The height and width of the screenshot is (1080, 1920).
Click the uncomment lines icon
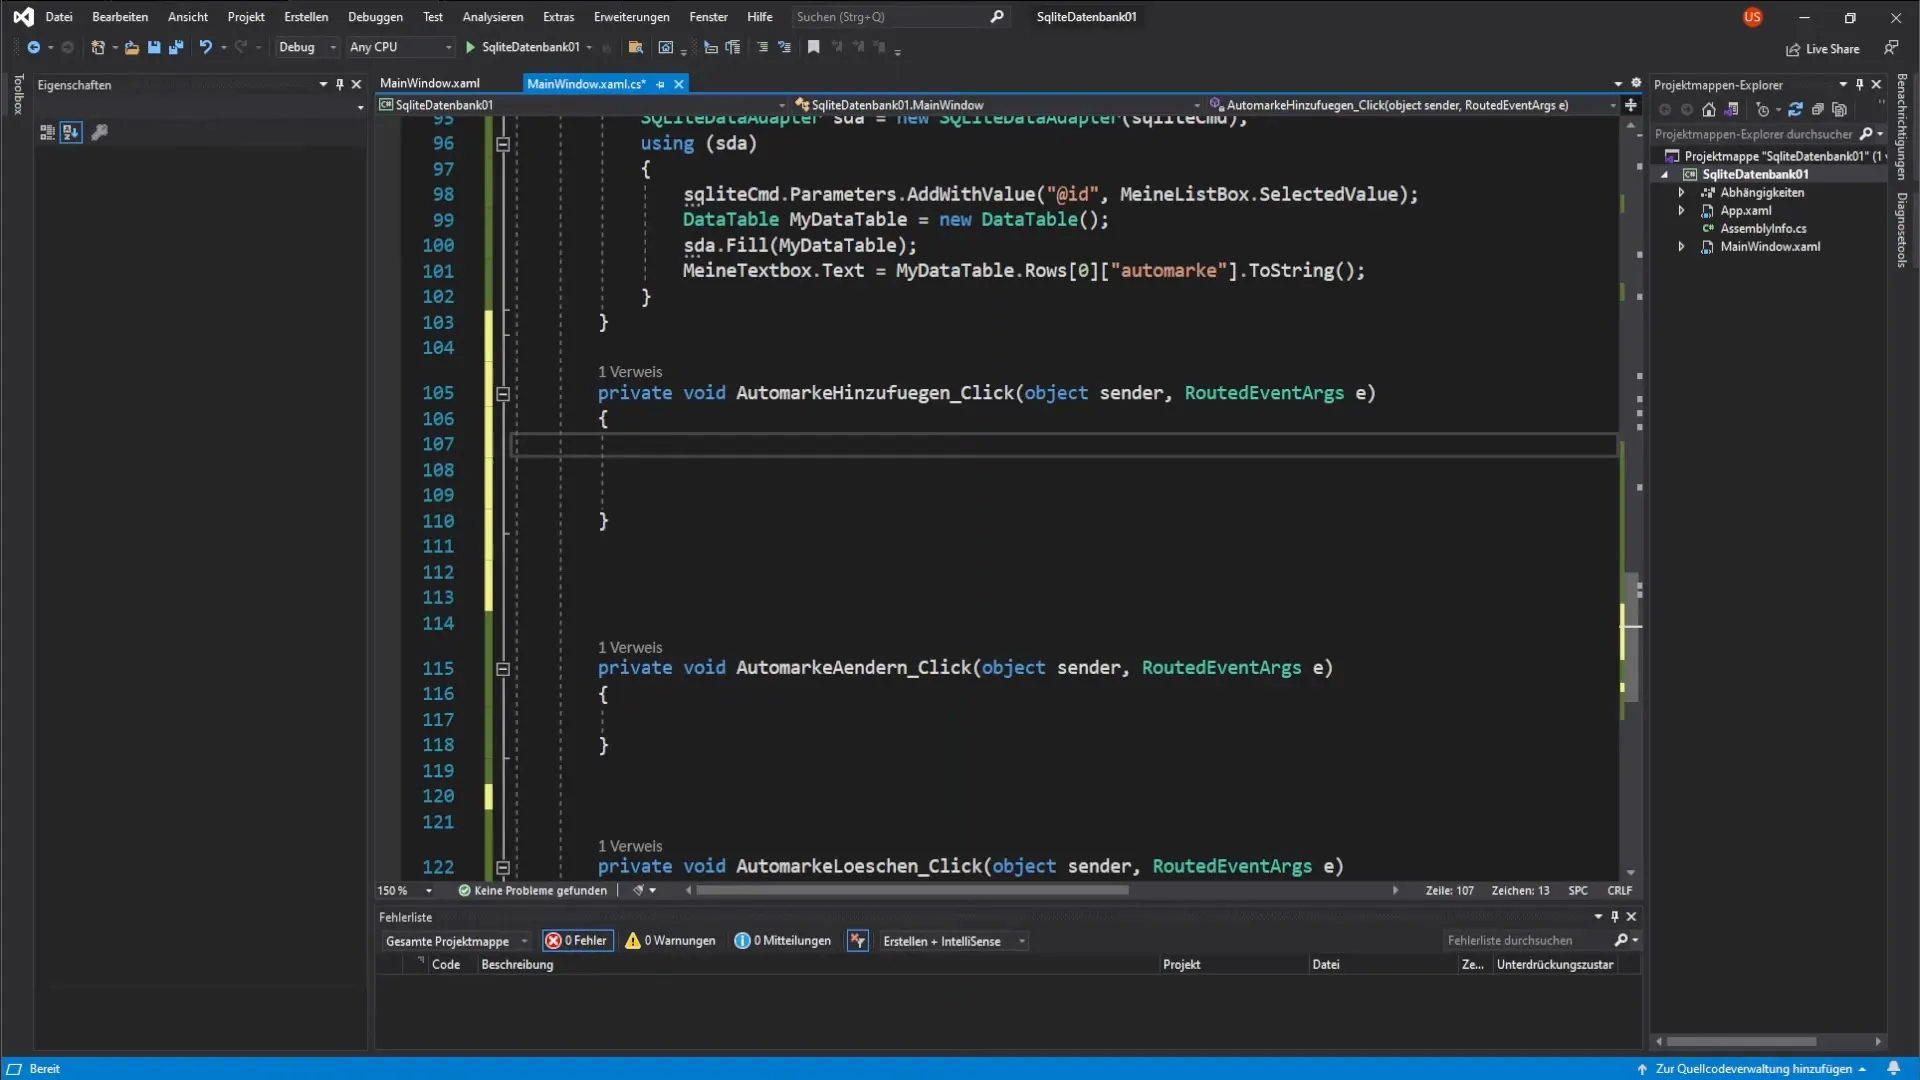point(784,47)
